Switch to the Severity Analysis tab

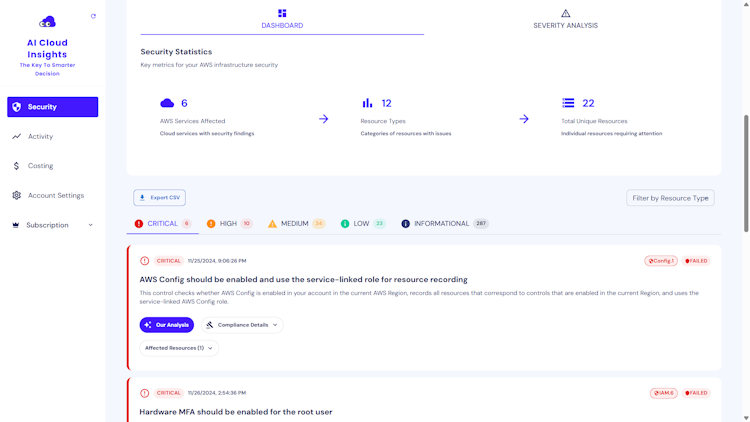565,19
